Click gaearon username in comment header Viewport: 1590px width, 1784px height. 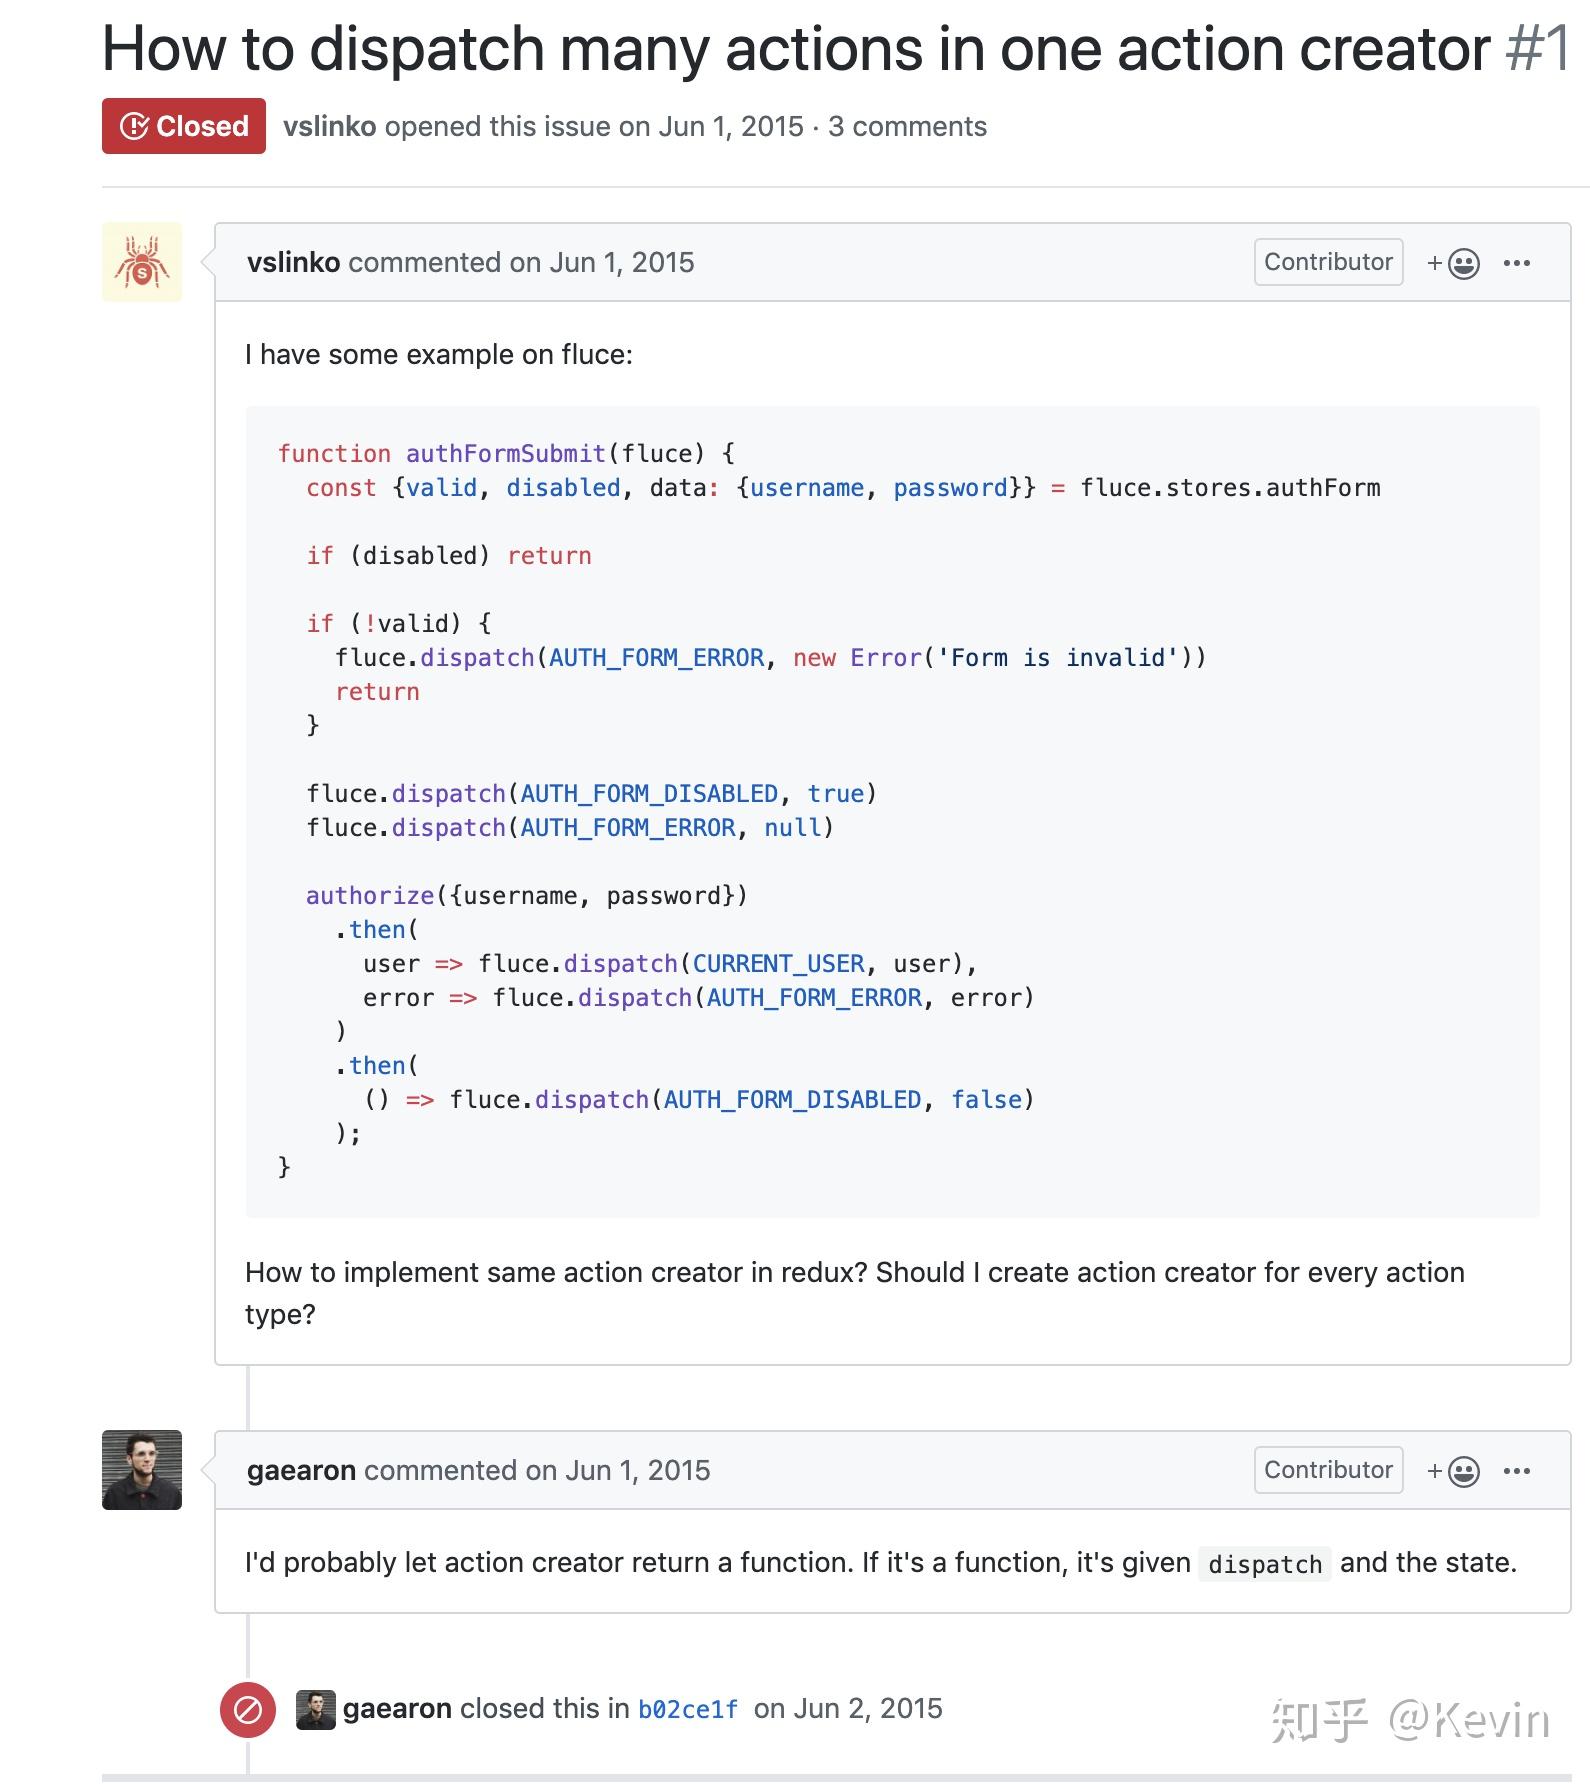301,1471
